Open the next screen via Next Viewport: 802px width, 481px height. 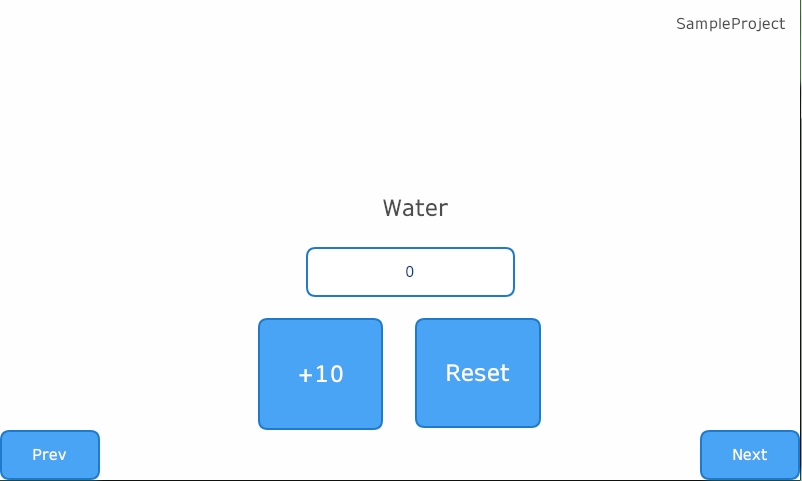(x=749, y=455)
